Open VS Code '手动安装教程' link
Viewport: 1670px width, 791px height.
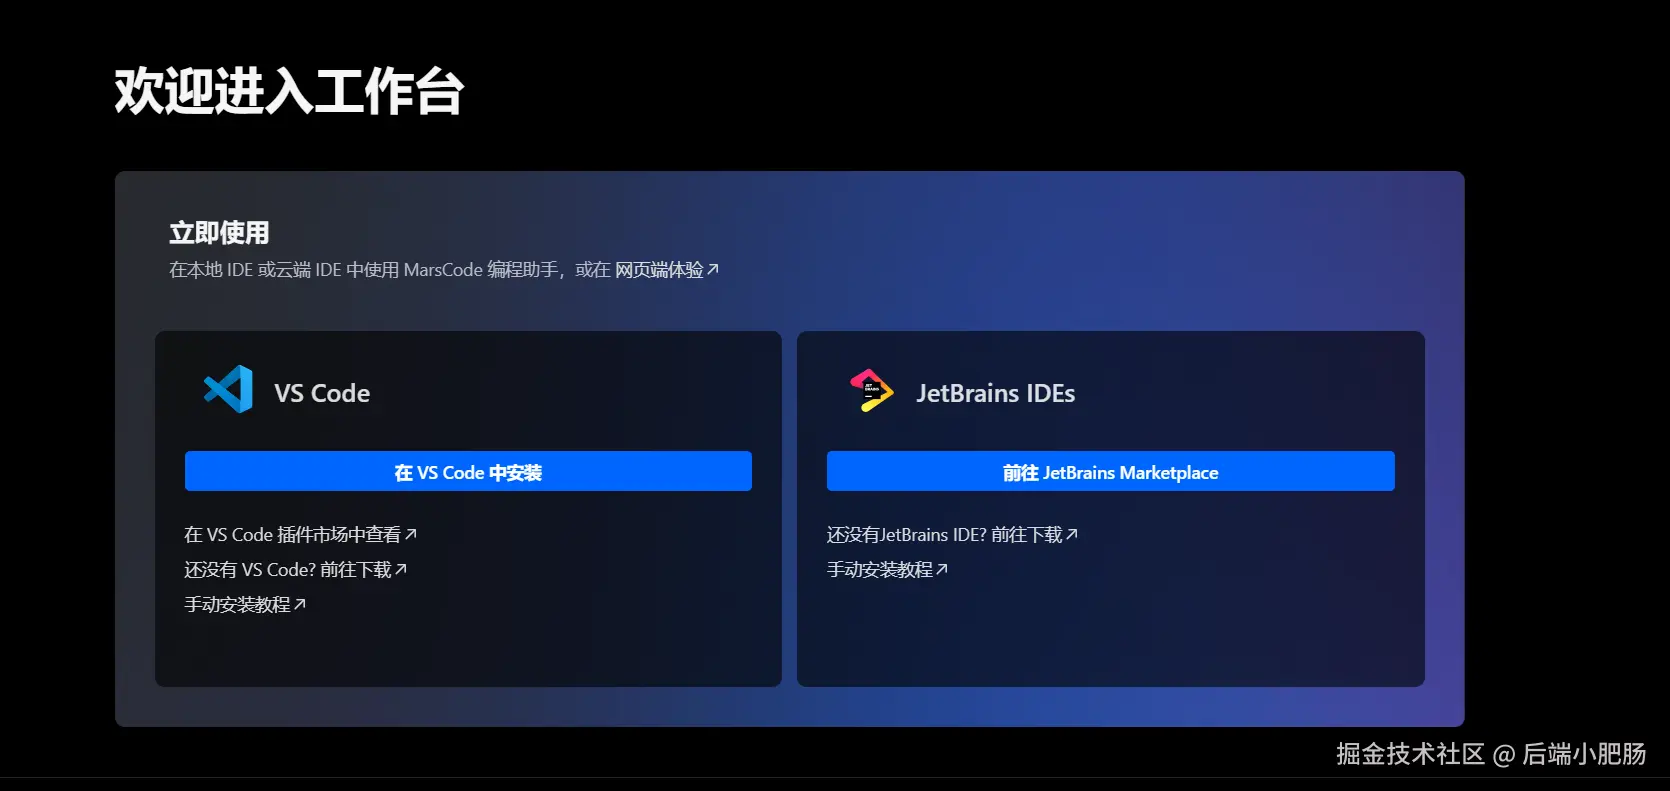245,605
